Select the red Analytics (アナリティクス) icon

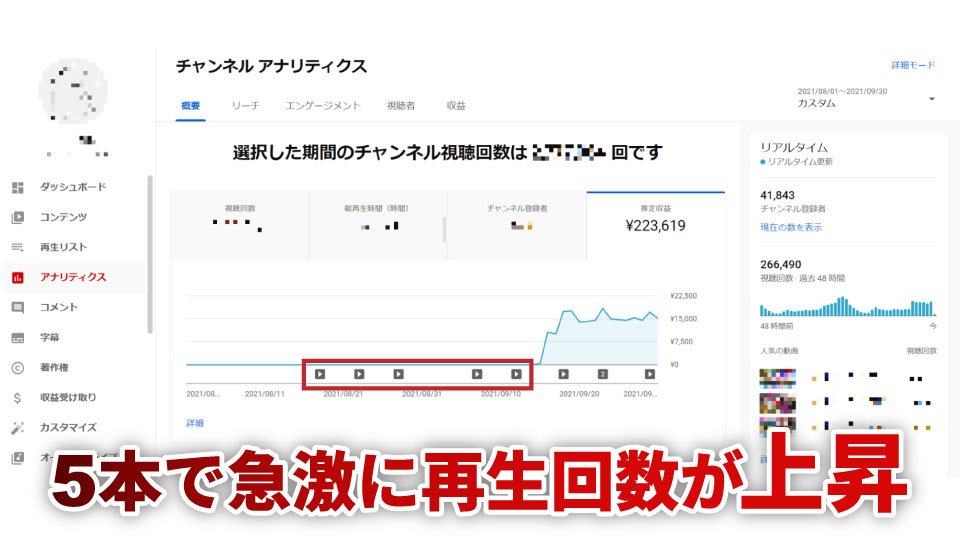click(x=17, y=277)
